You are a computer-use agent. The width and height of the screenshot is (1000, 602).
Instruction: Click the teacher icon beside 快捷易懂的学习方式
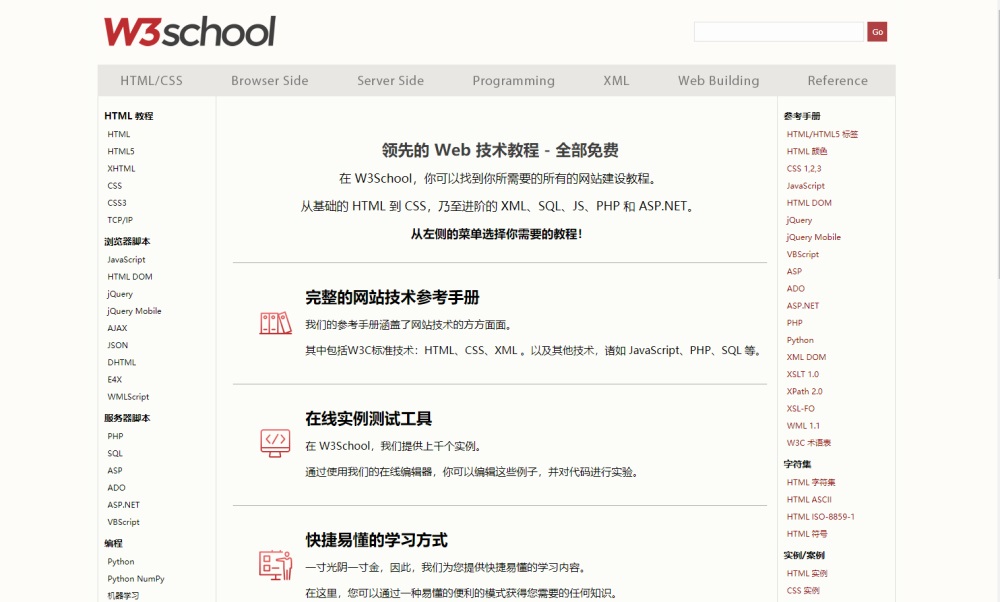tap(276, 564)
